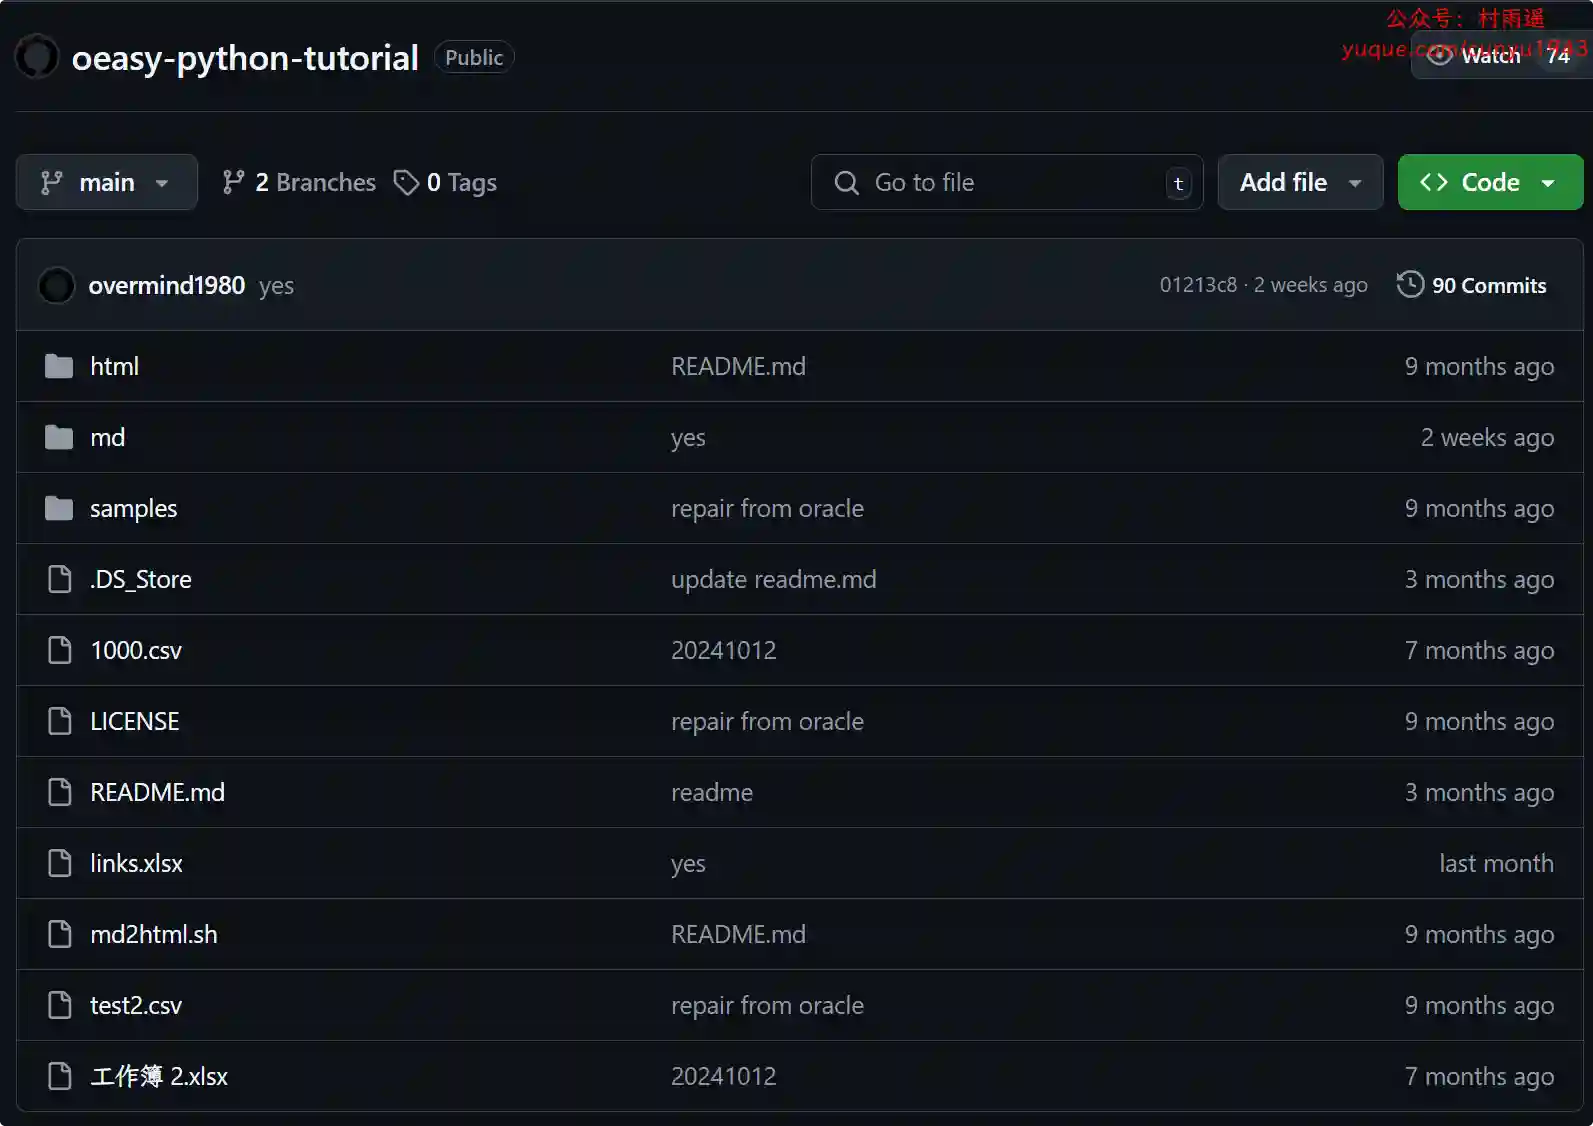
Task: Click the tag icon beside 0 Tags
Action: [406, 183]
